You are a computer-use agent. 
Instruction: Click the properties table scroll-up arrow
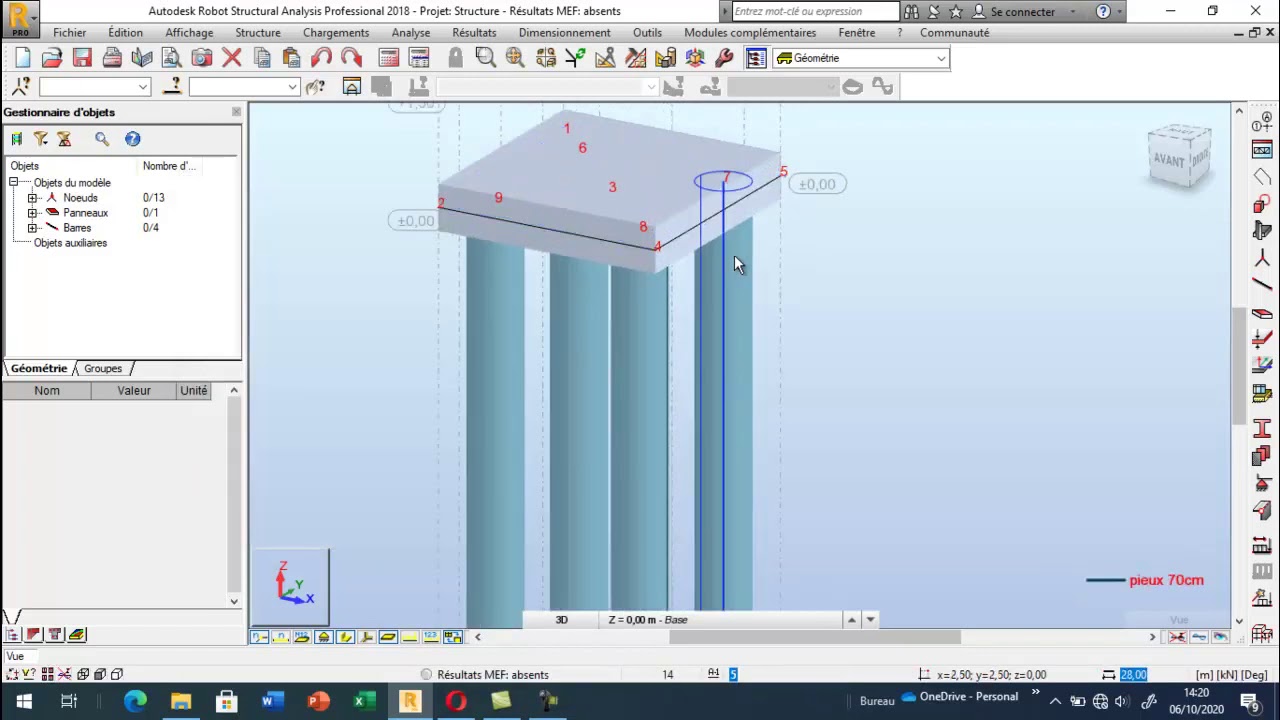click(x=234, y=391)
